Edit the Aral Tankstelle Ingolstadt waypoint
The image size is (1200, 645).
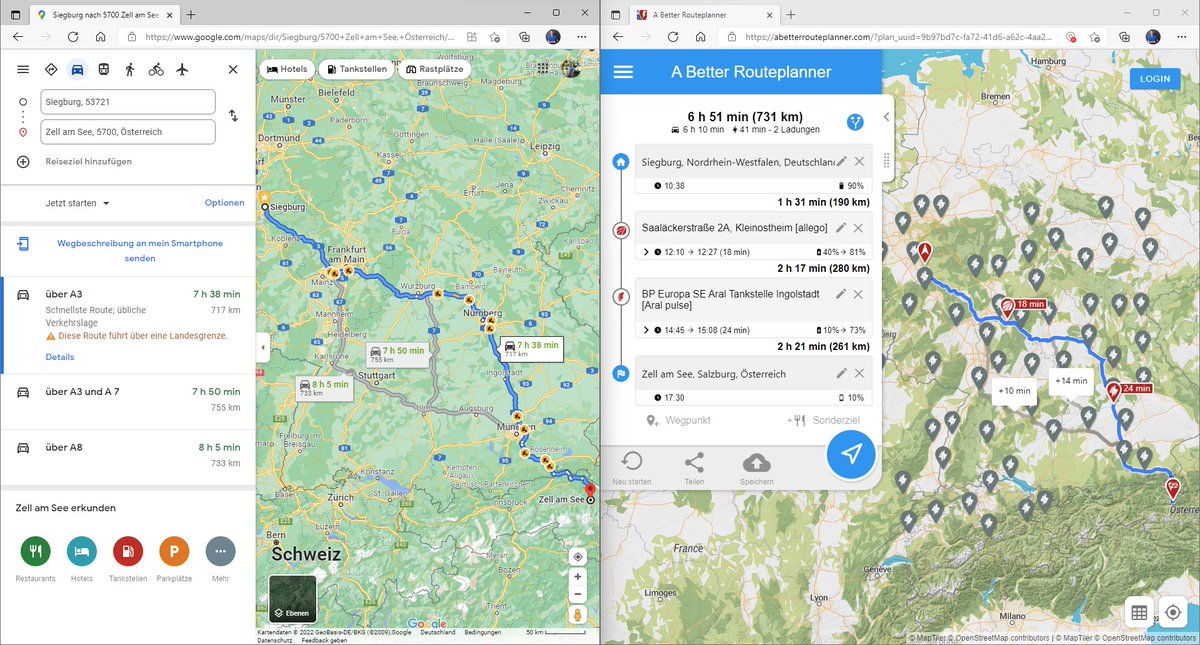click(841, 294)
